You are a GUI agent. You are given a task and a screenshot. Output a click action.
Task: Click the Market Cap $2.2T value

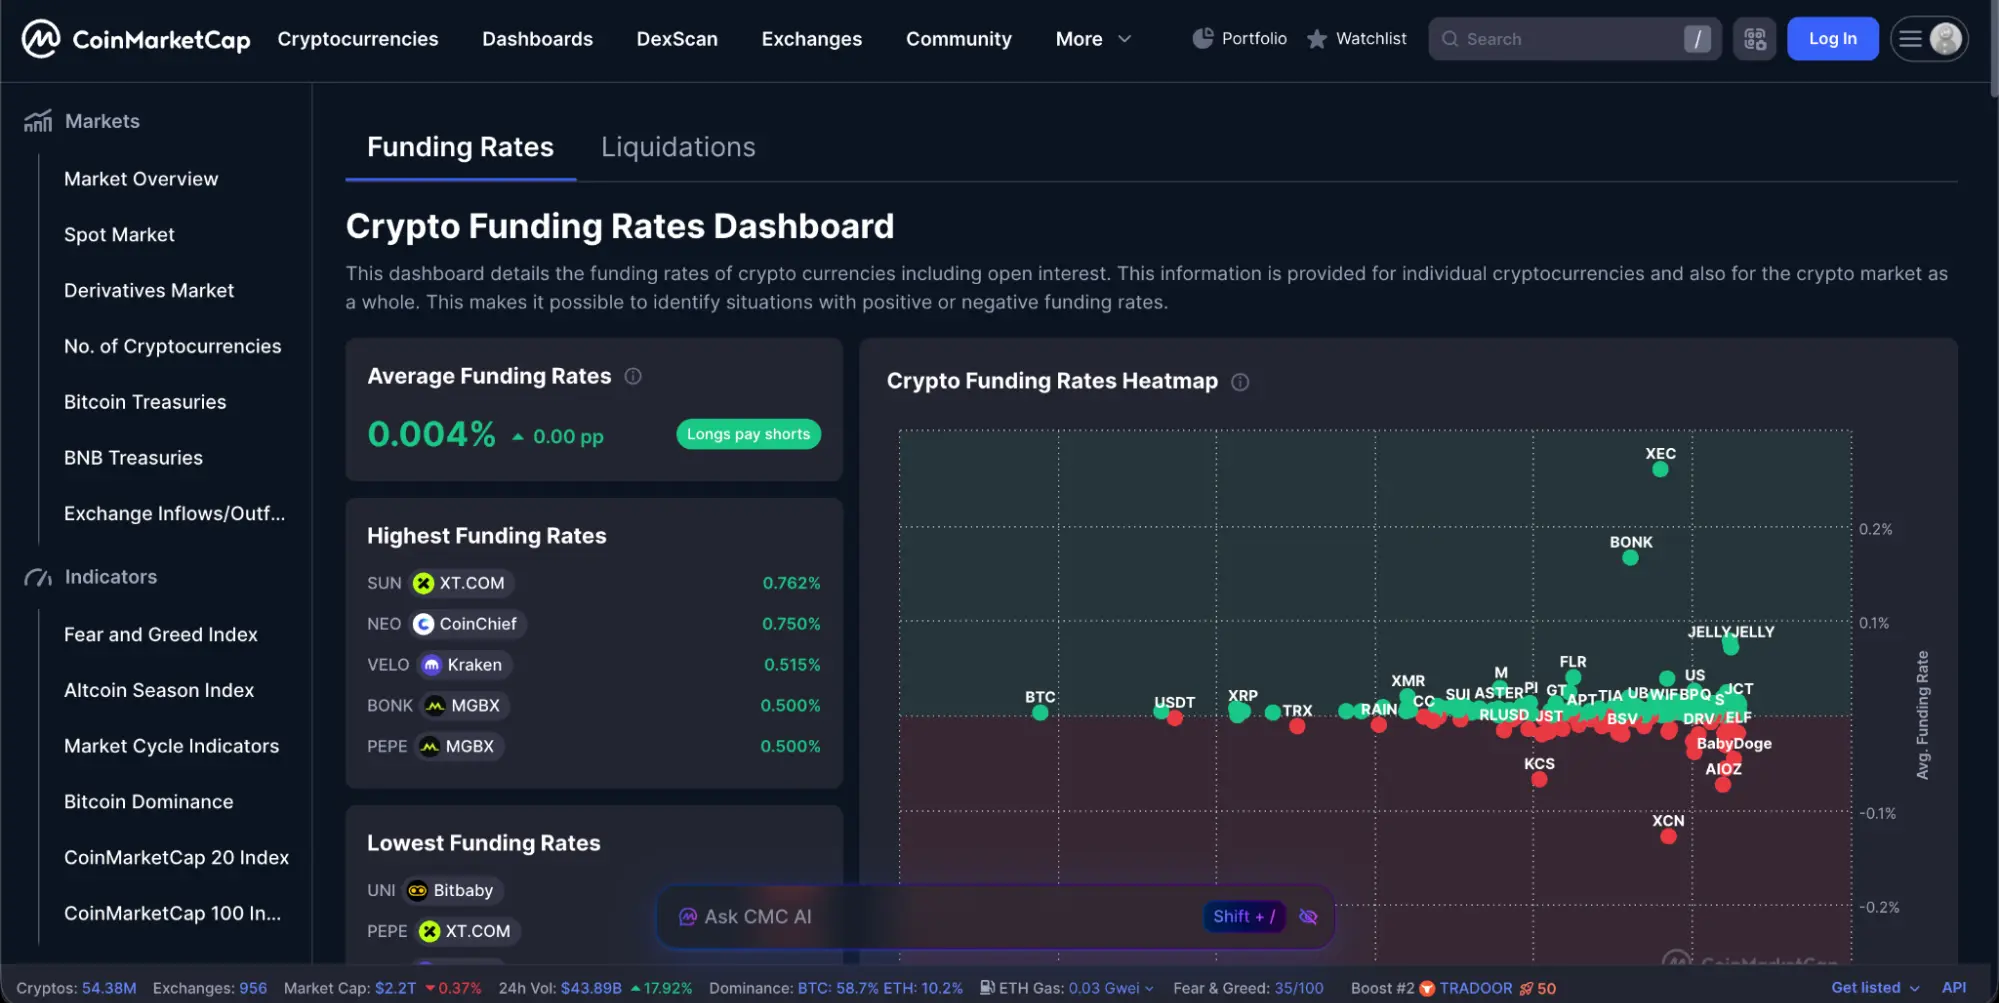[395, 988]
